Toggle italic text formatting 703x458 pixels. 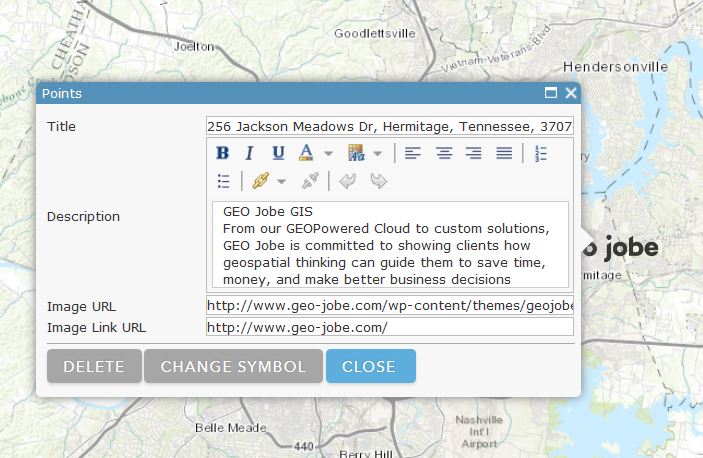tap(250, 153)
